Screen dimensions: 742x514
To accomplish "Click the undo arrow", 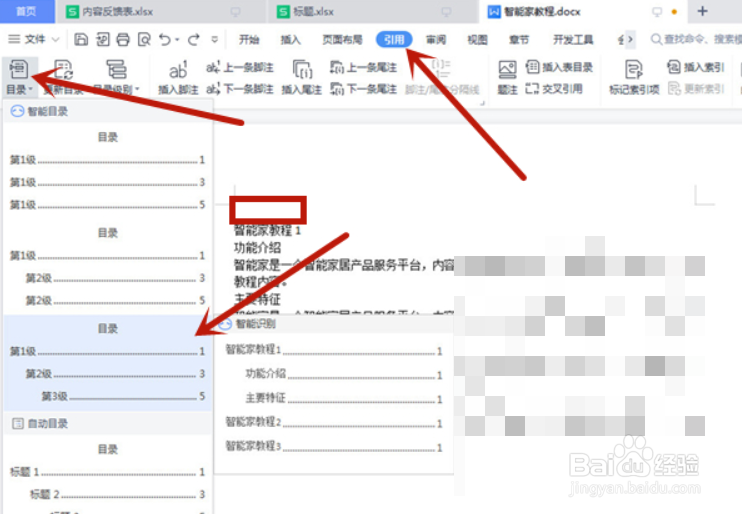I will pos(165,39).
